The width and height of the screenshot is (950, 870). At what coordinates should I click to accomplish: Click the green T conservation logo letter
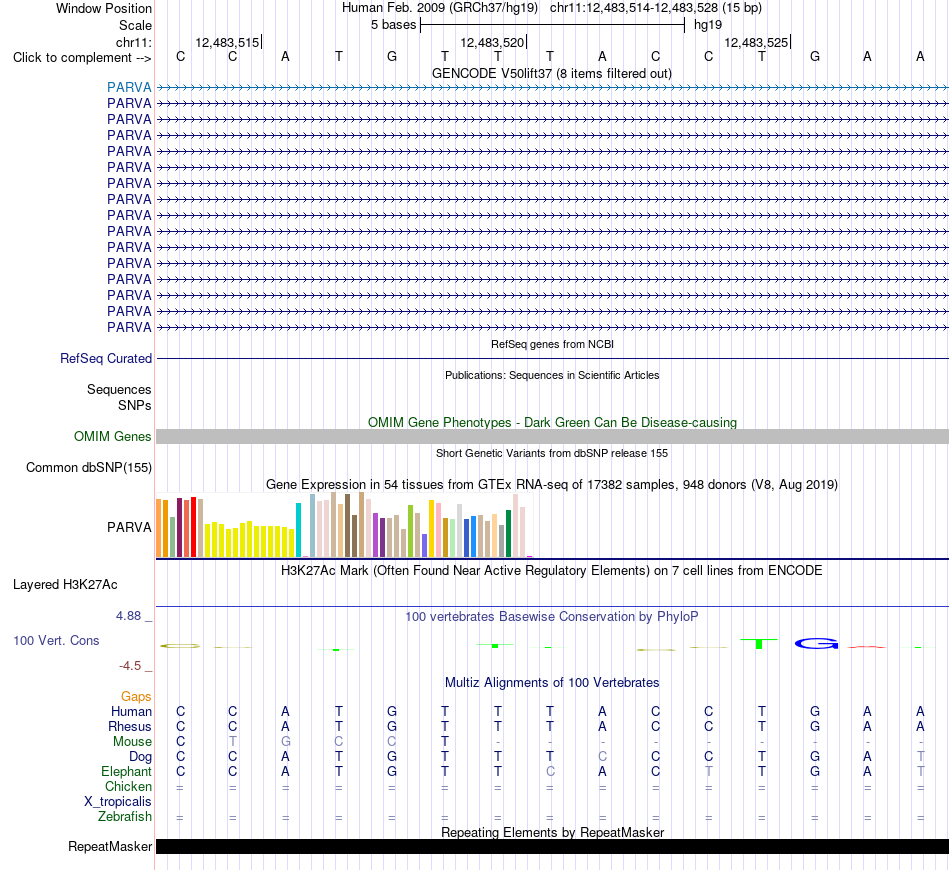pyautogui.click(x=759, y=643)
